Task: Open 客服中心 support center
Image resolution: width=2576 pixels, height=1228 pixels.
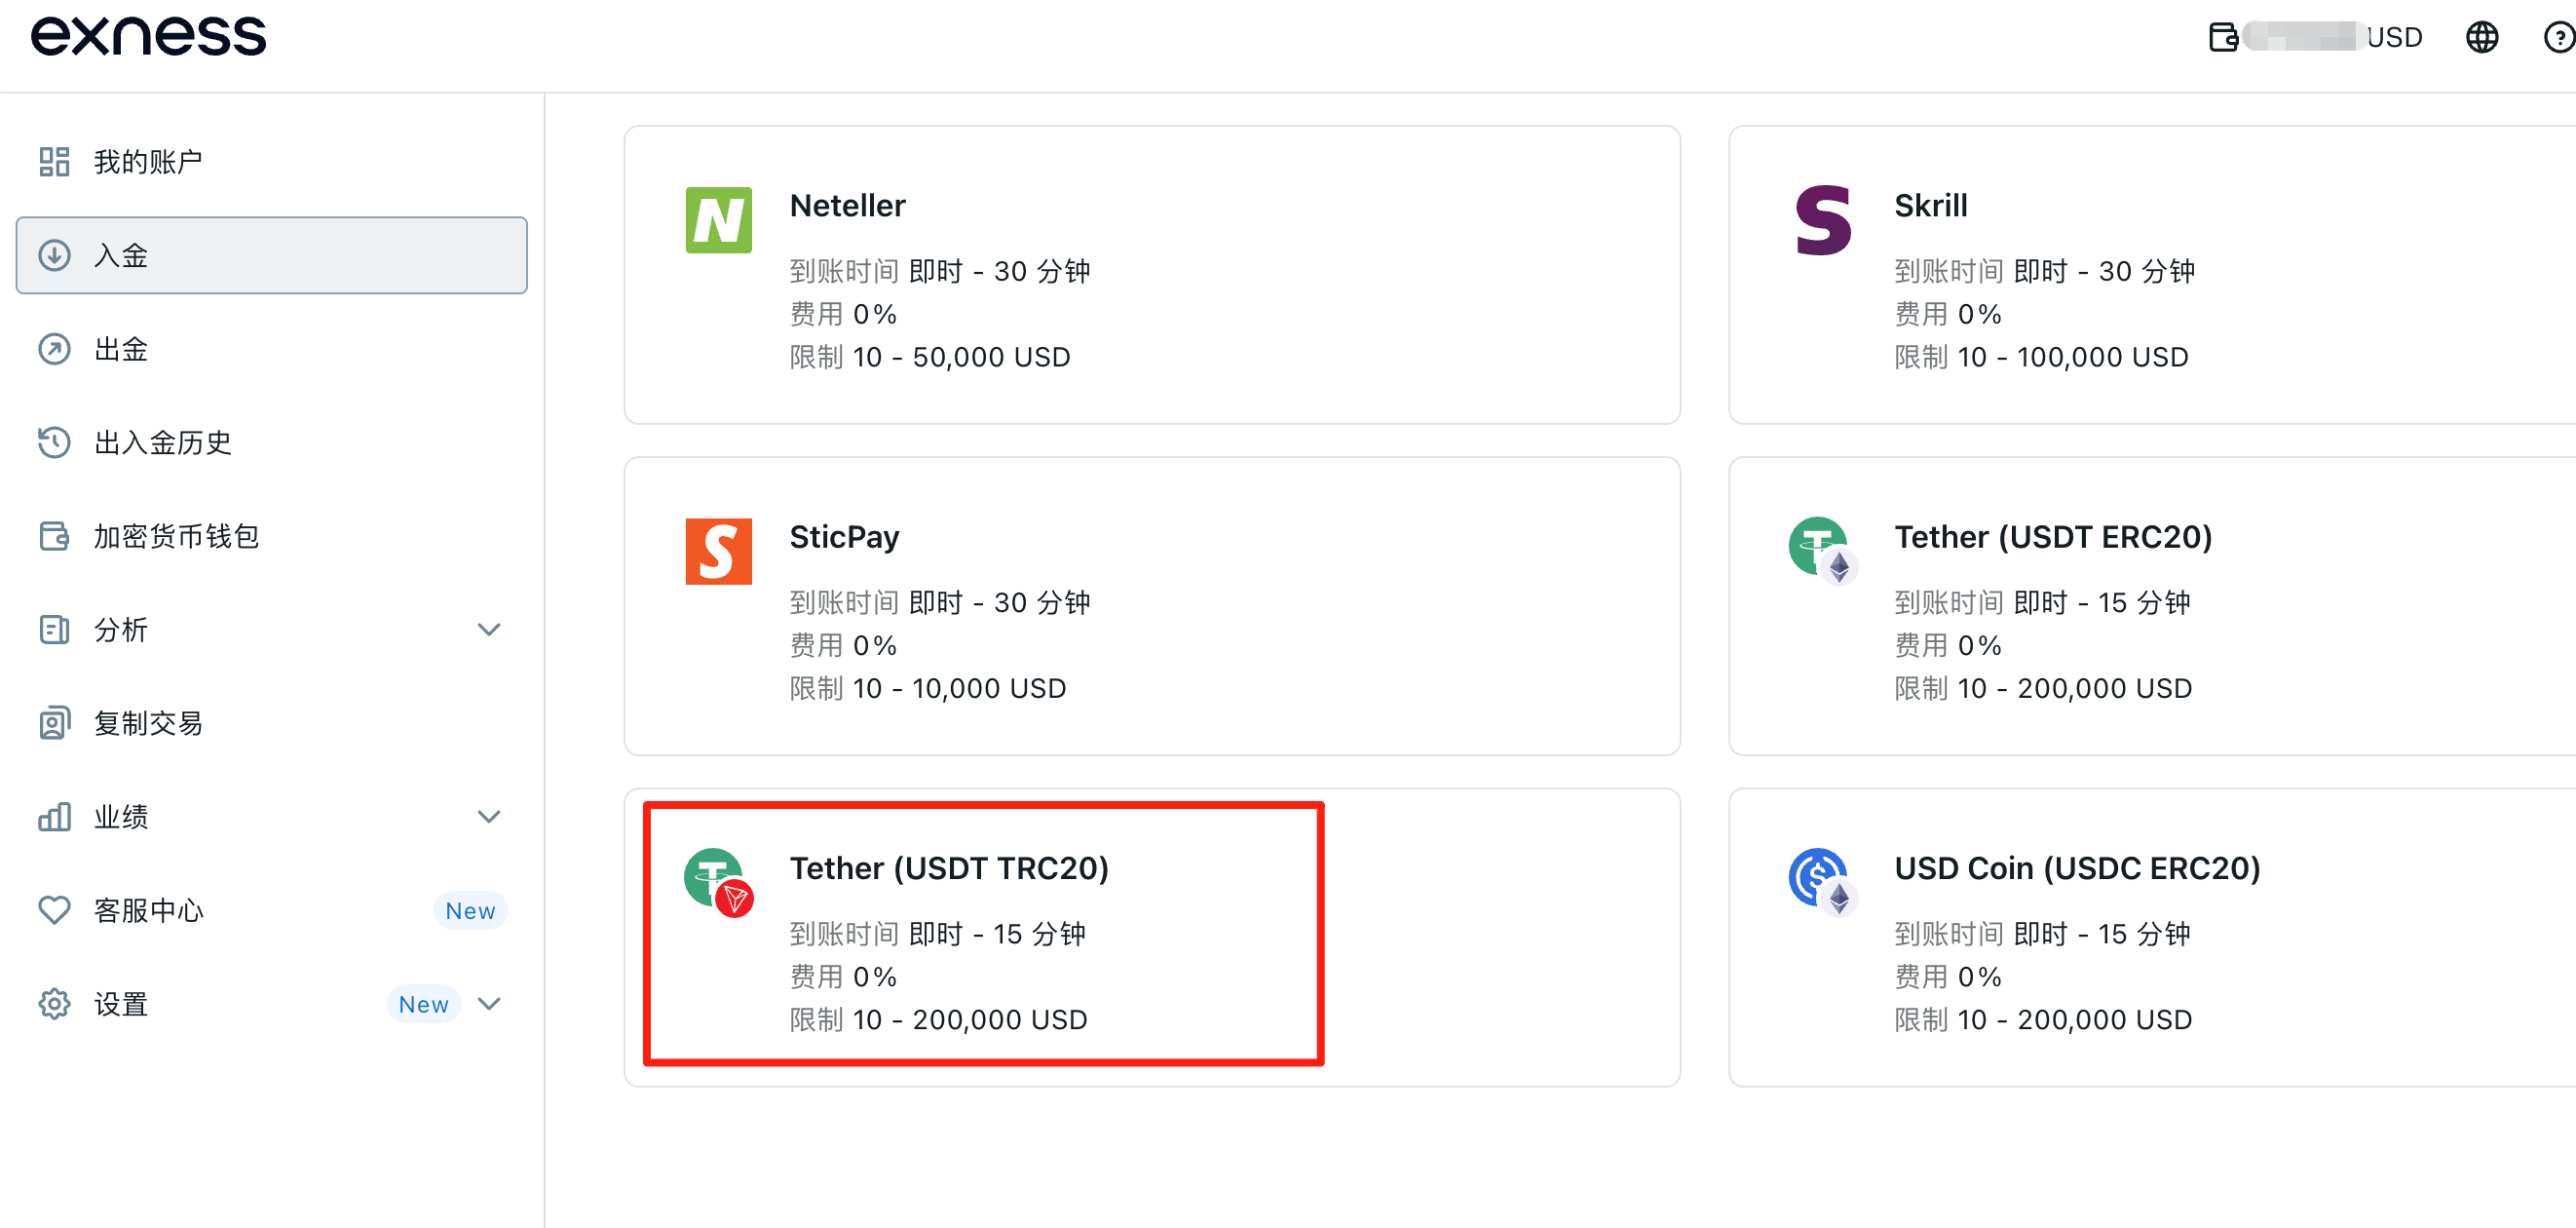Action: (x=147, y=910)
